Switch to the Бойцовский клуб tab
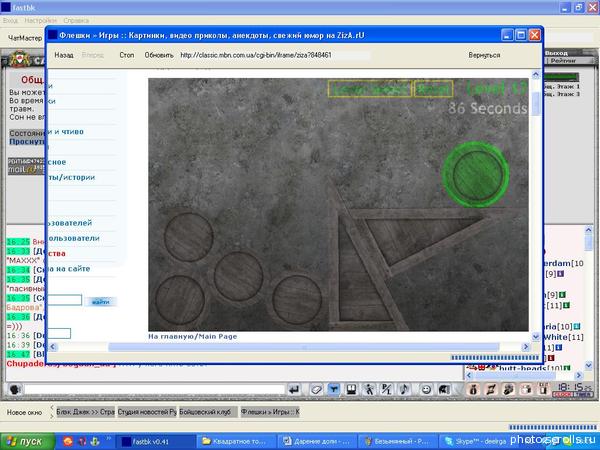This screenshot has width=600, height=450. pos(208,412)
